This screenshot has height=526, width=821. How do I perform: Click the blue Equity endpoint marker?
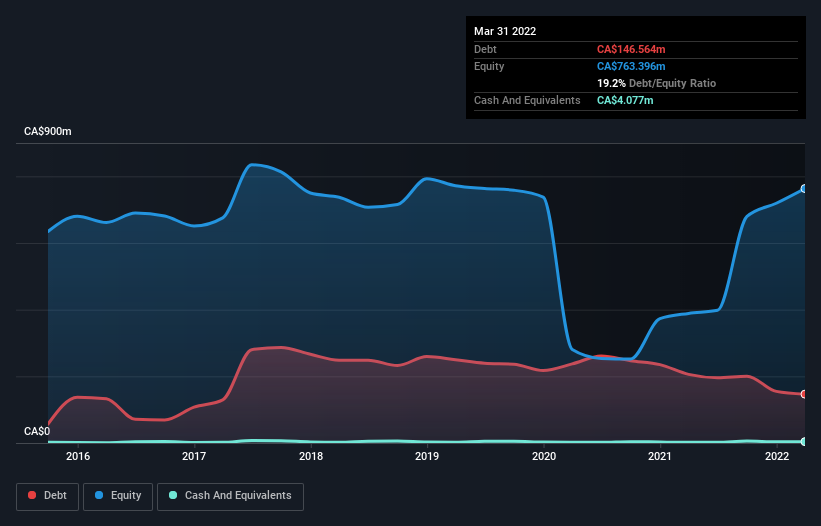(804, 188)
